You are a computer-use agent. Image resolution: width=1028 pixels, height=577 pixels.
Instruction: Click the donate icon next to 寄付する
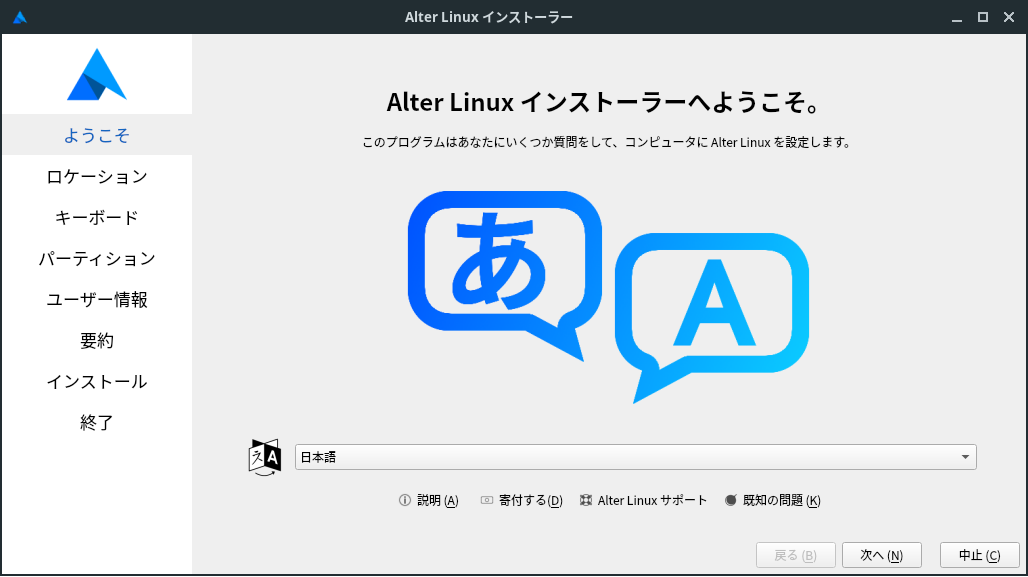click(486, 500)
